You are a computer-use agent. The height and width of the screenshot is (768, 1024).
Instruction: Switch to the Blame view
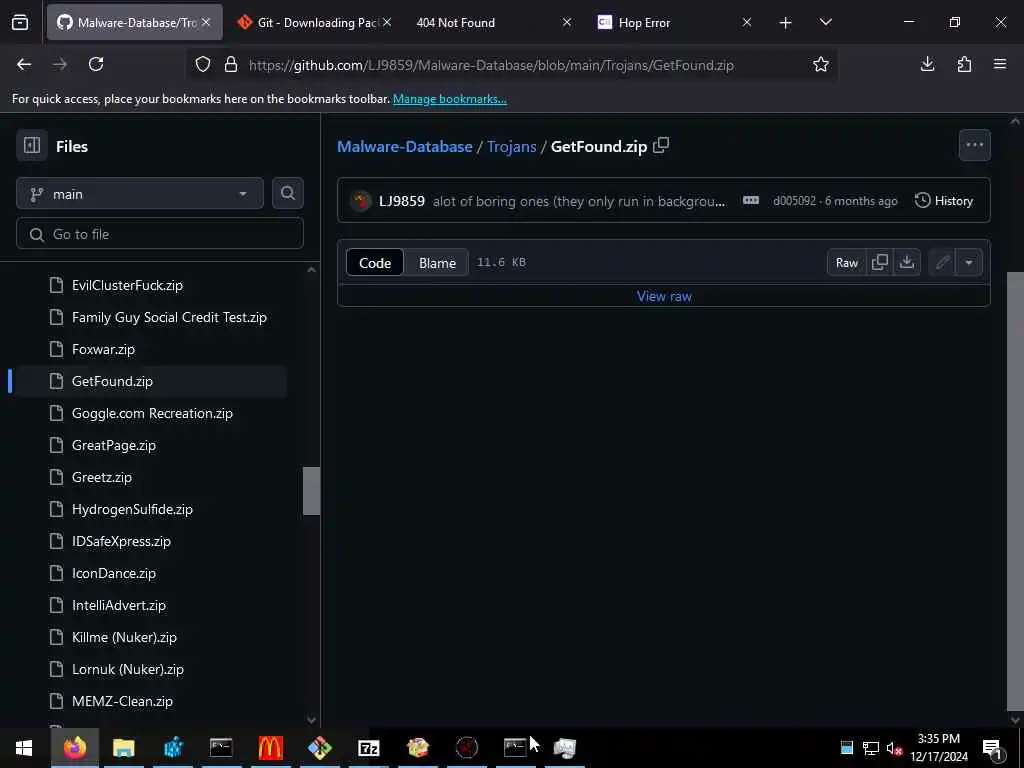click(x=437, y=263)
